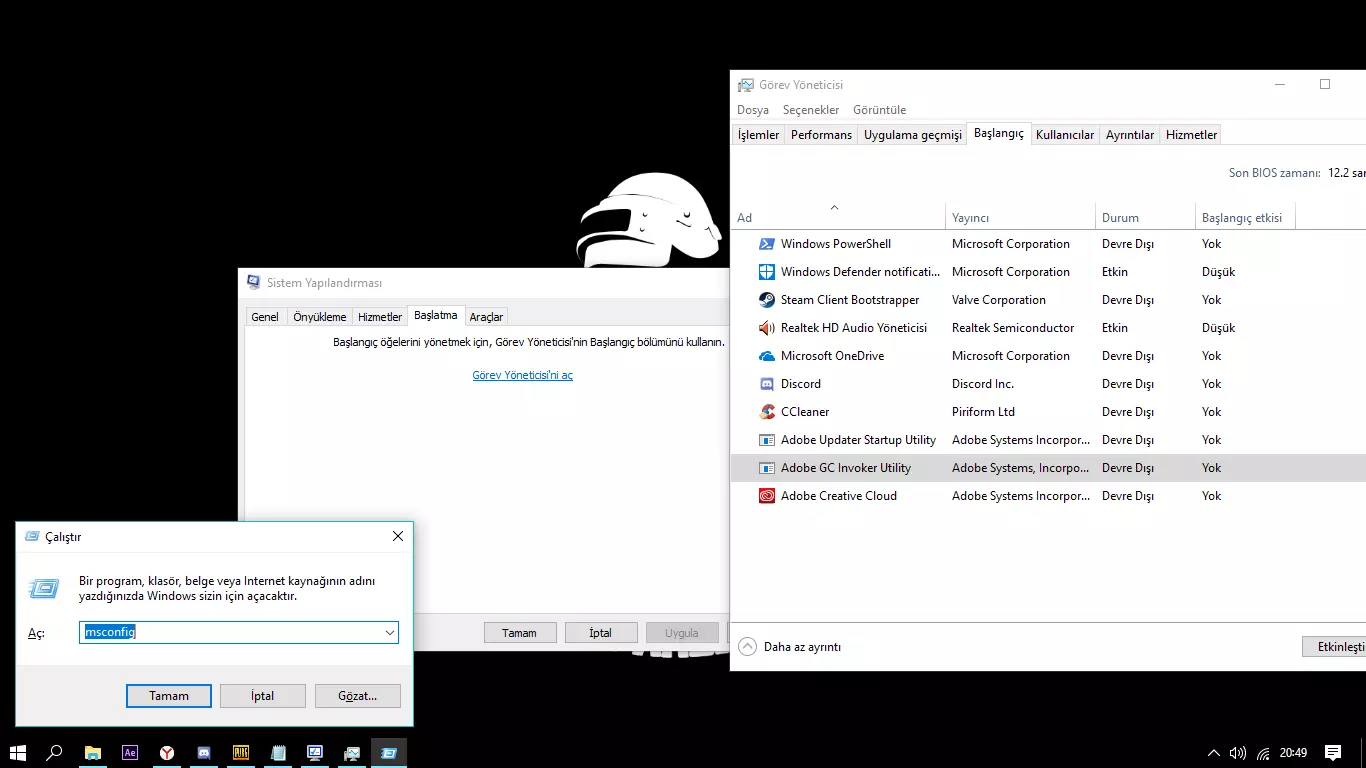The image size is (1366, 768).
Task: Open After Effects from the taskbar
Action: click(130, 753)
